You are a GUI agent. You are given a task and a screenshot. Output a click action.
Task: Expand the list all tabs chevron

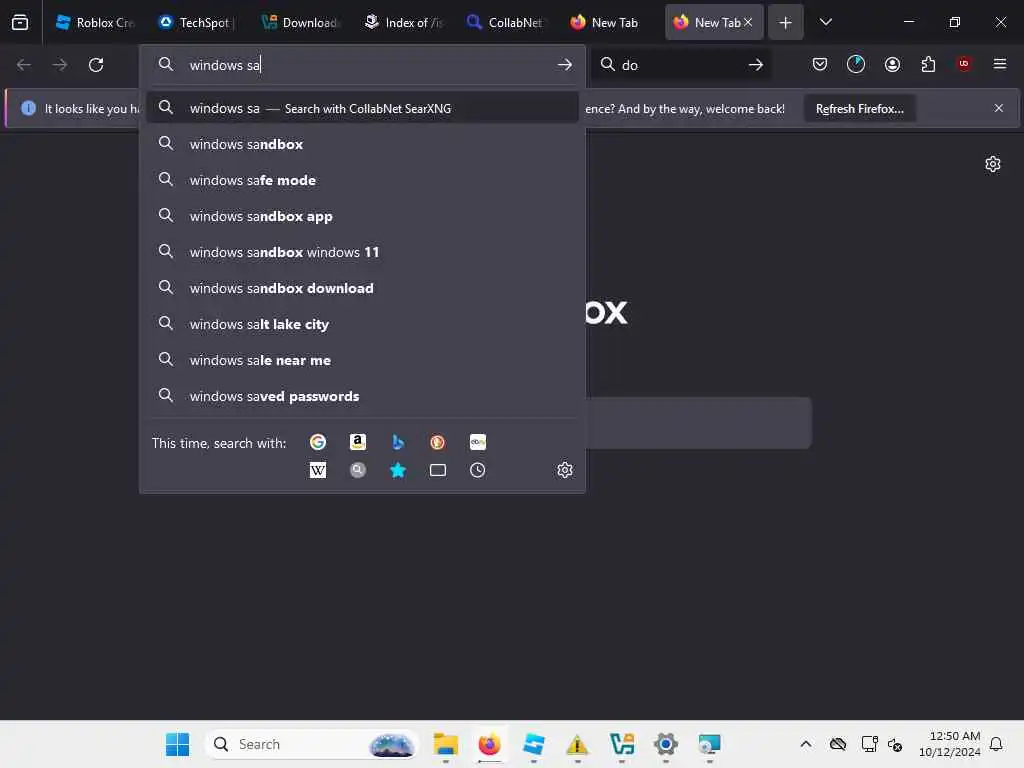click(x=825, y=22)
